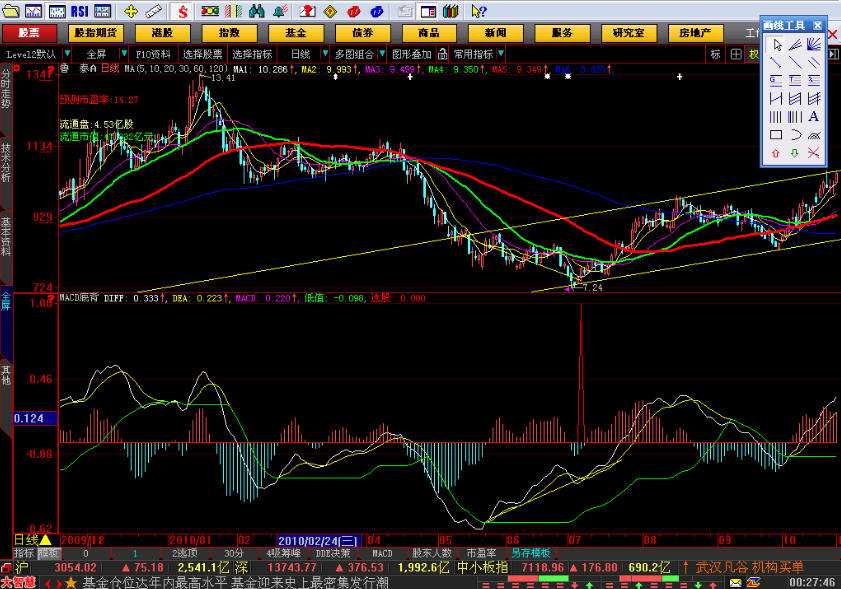This screenshot has width=841, height=589.
Task: Insert red up arrow marker tool
Action: (776, 153)
